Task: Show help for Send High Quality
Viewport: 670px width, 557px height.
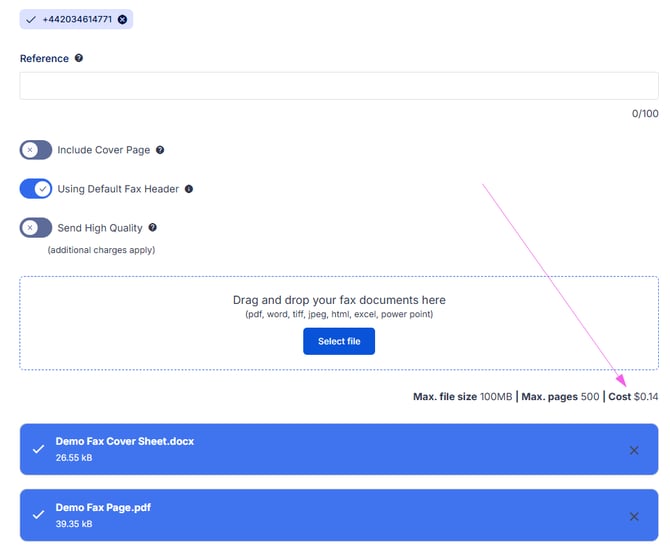Action: (153, 228)
